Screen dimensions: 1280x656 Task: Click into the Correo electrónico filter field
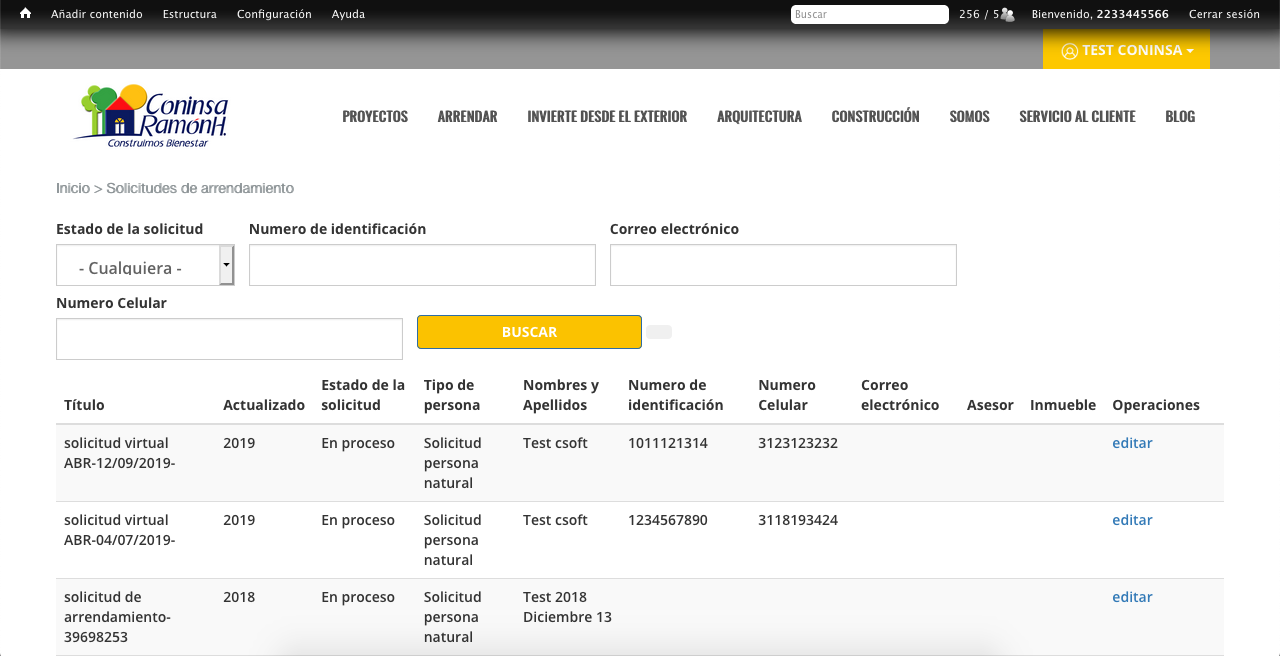pos(783,265)
